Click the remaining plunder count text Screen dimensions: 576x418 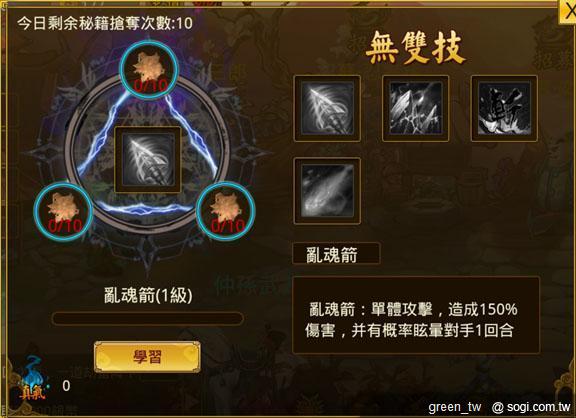[105, 24]
